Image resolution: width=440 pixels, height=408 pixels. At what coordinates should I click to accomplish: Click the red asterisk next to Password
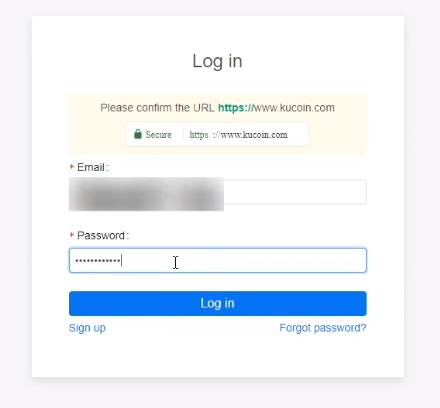(72, 236)
